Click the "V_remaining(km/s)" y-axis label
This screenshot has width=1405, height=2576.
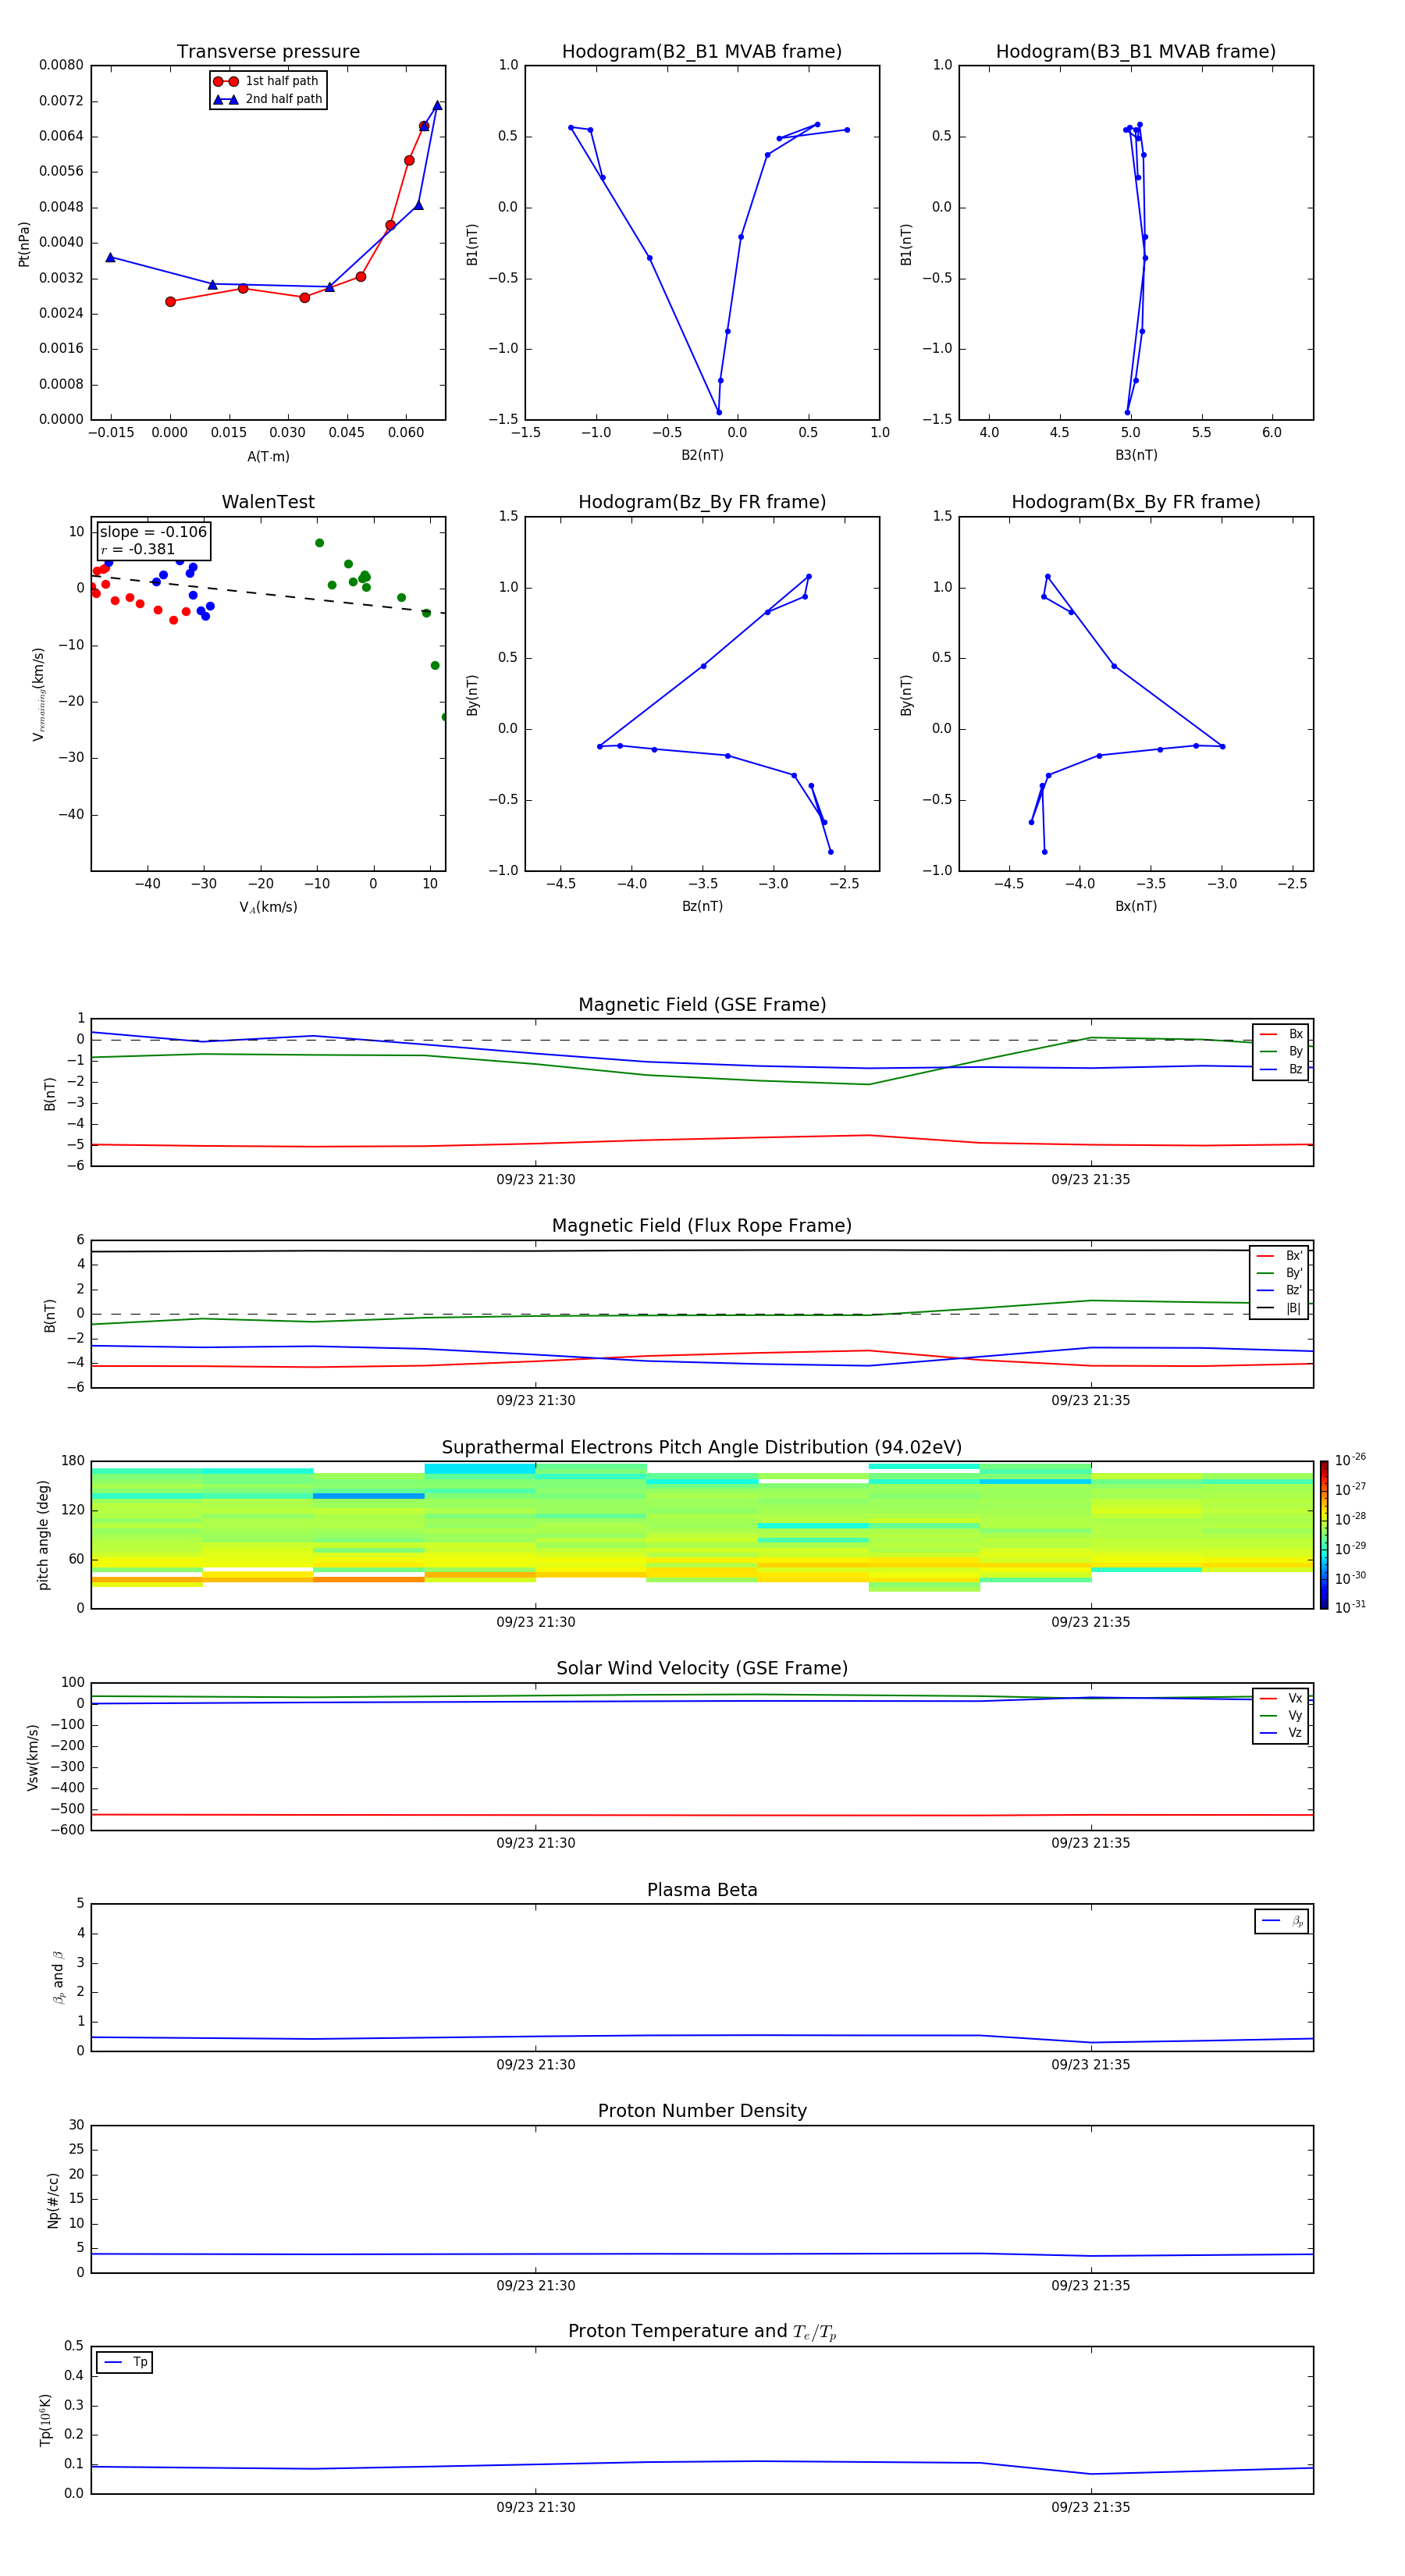38,694
